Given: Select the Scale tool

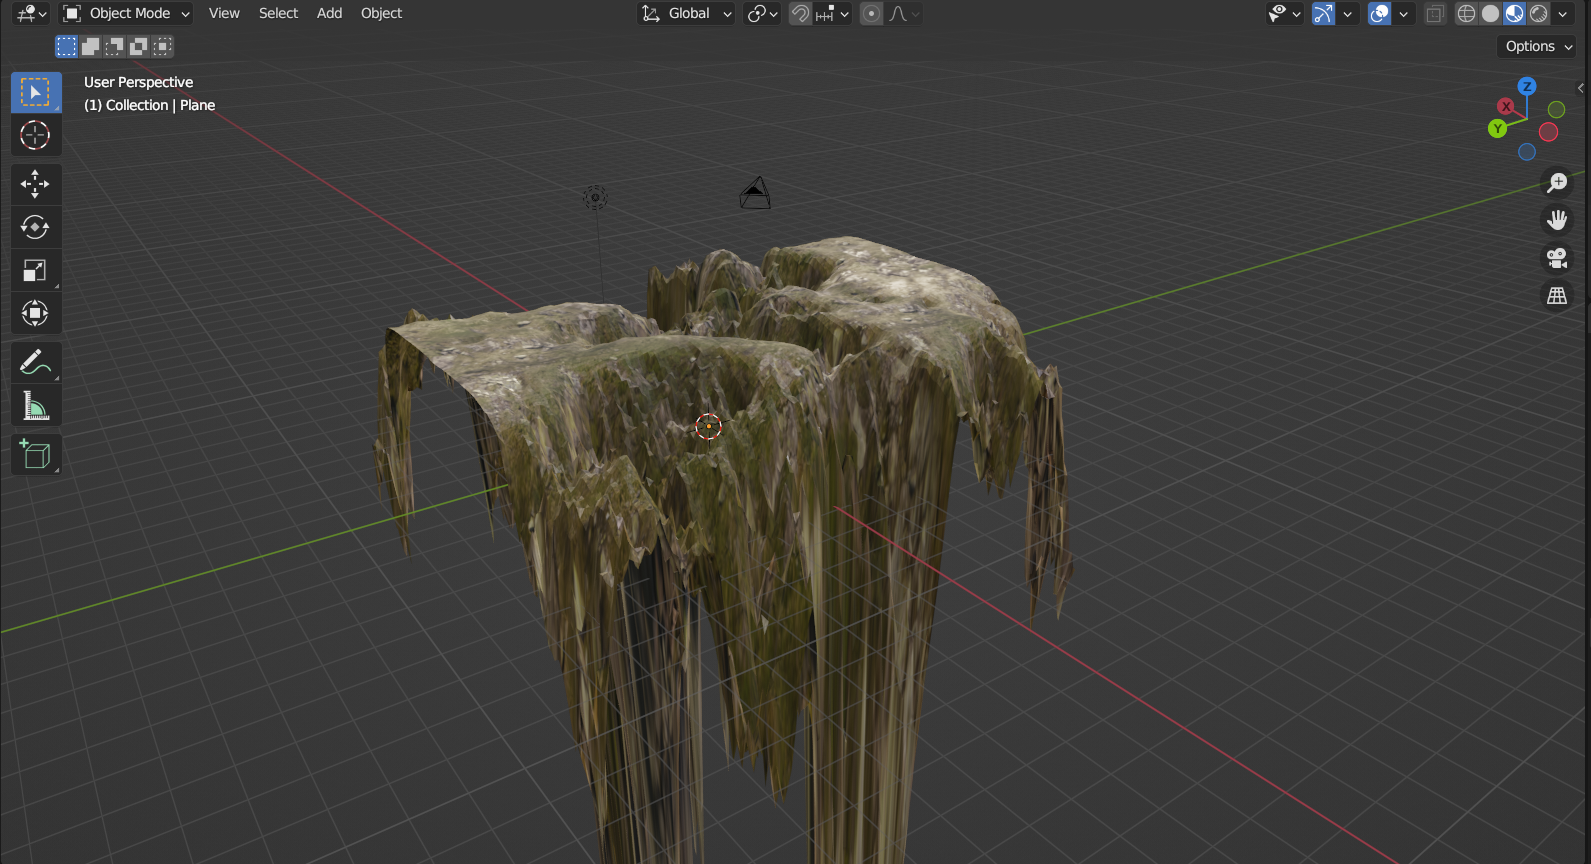Looking at the screenshot, I should pos(35,271).
